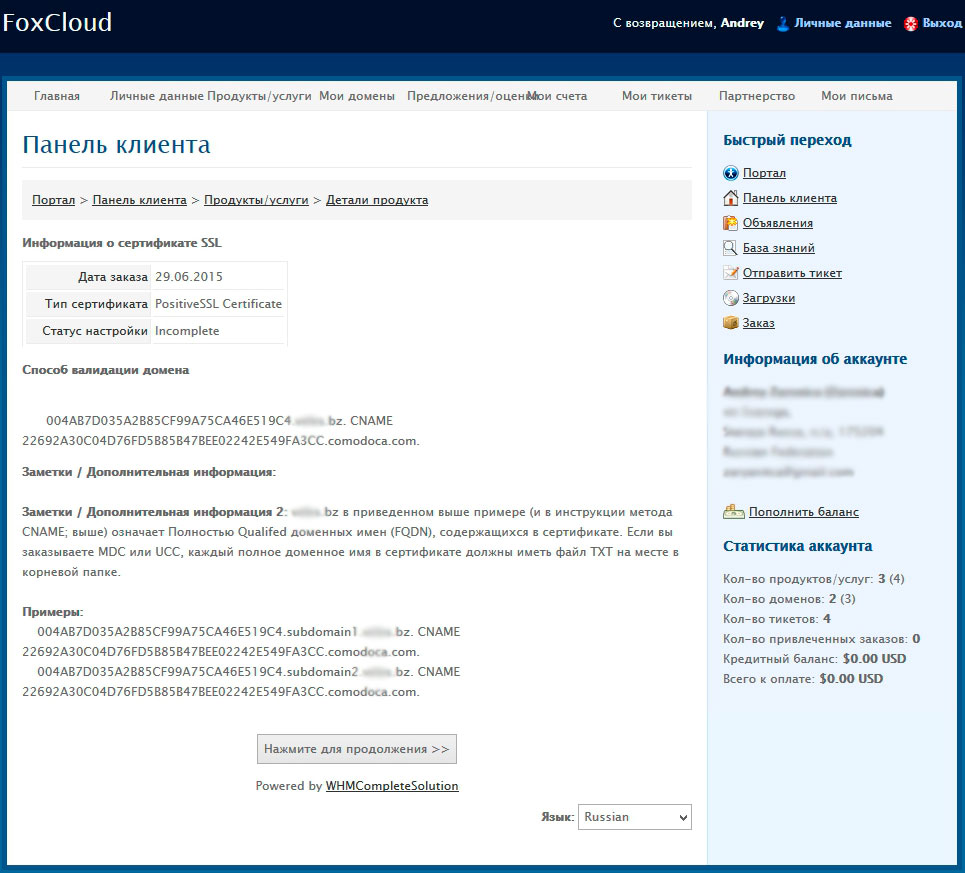Click the Выход logout link
This screenshot has height=873, width=965.
[x=942, y=23]
